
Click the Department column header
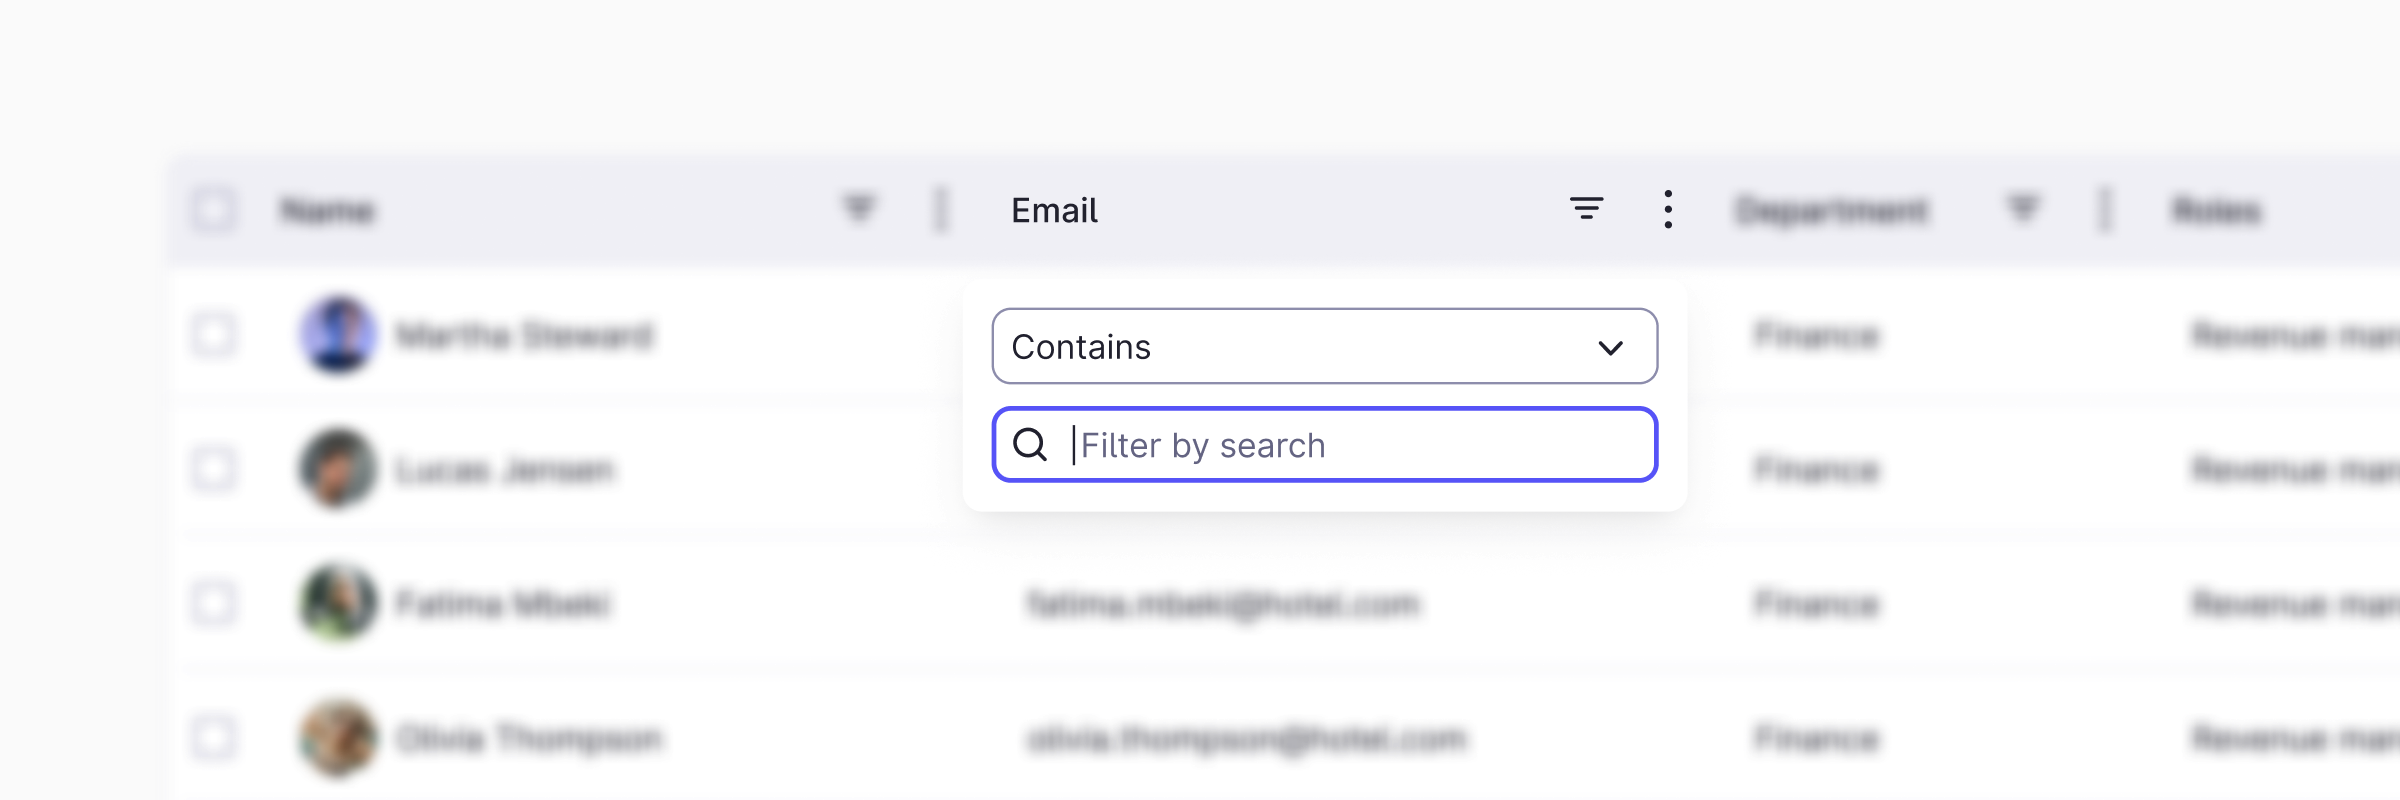(1832, 211)
